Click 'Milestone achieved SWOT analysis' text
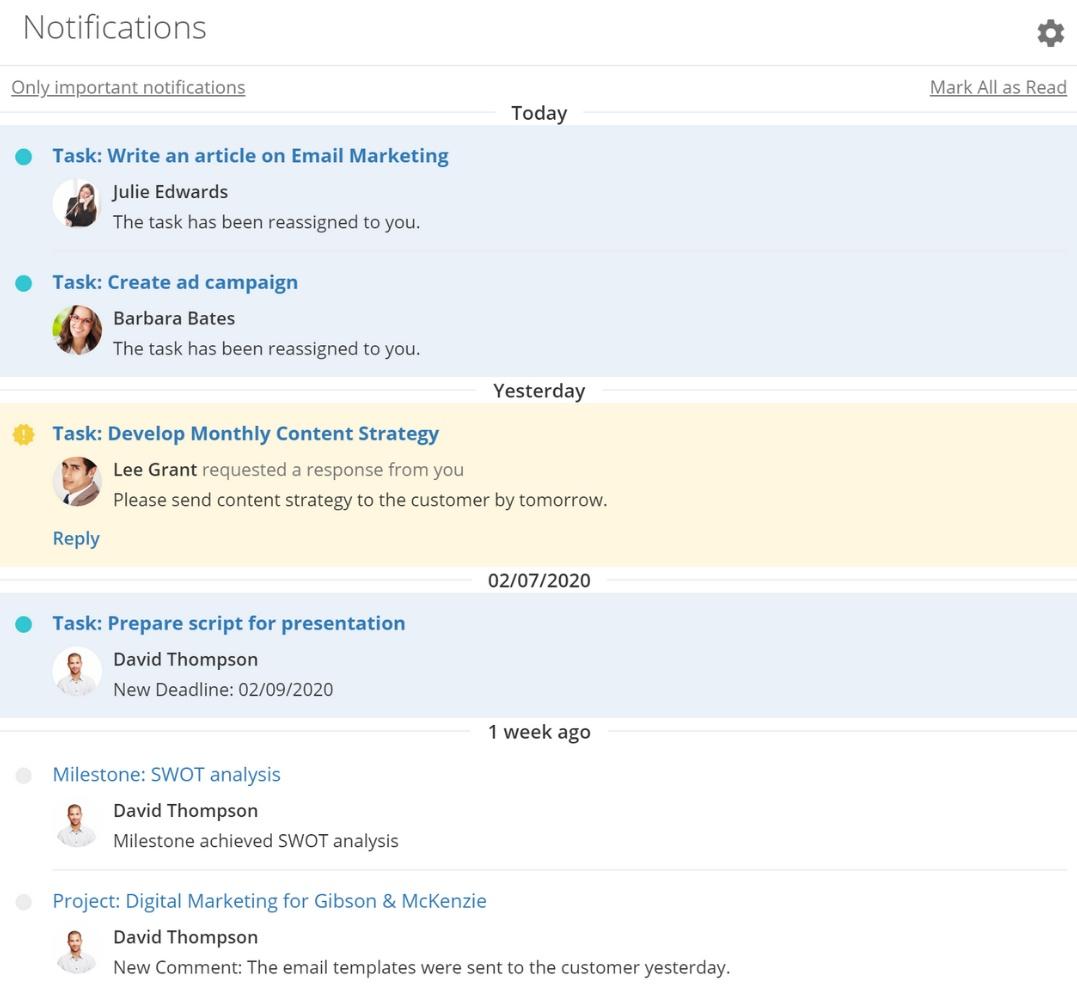Image resolution: width=1077 pixels, height=1000 pixels. click(x=256, y=841)
